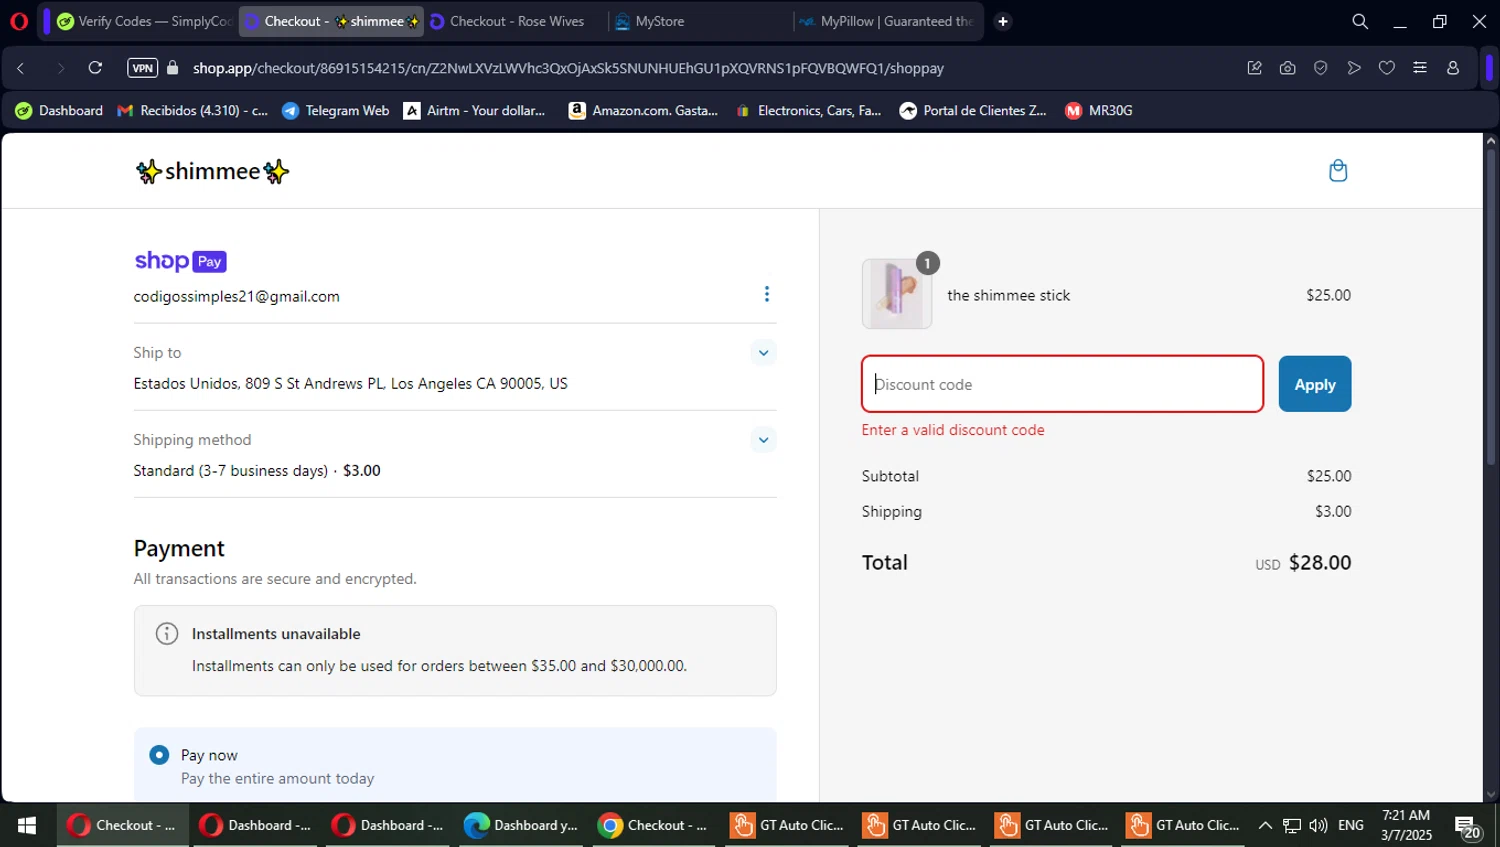Click into the Discount code field
Image resolution: width=1500 pixels, height=847 pixels.
[1062, 384]
